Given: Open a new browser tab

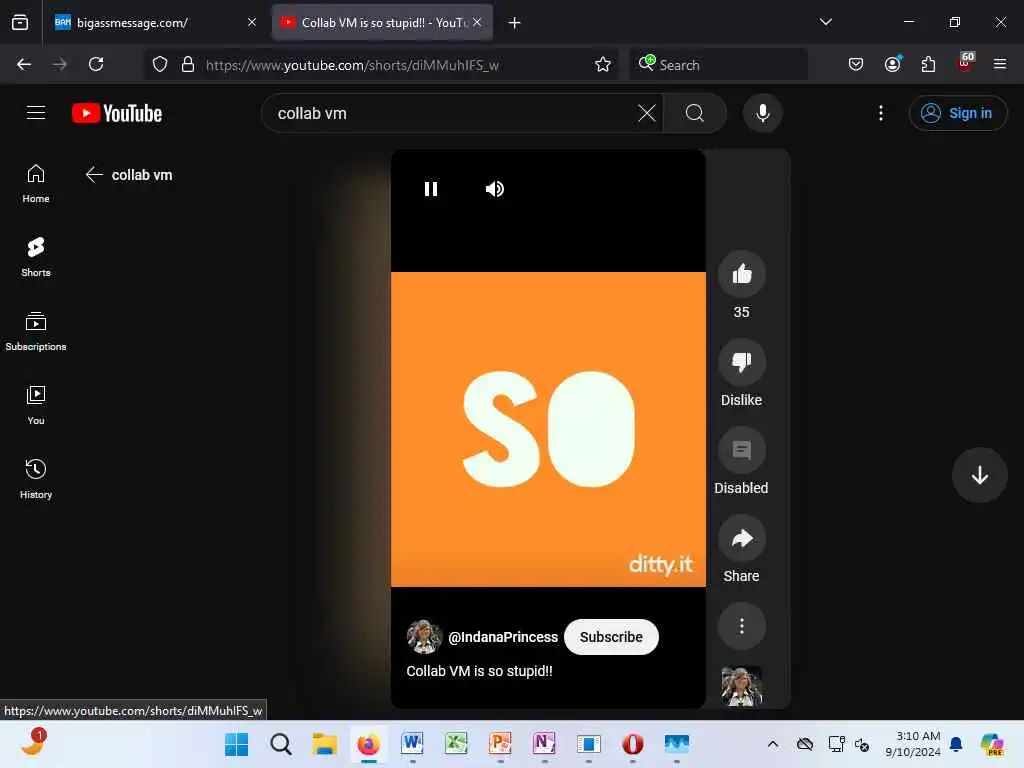Looking at the screenshot, I should click(515, 23).
